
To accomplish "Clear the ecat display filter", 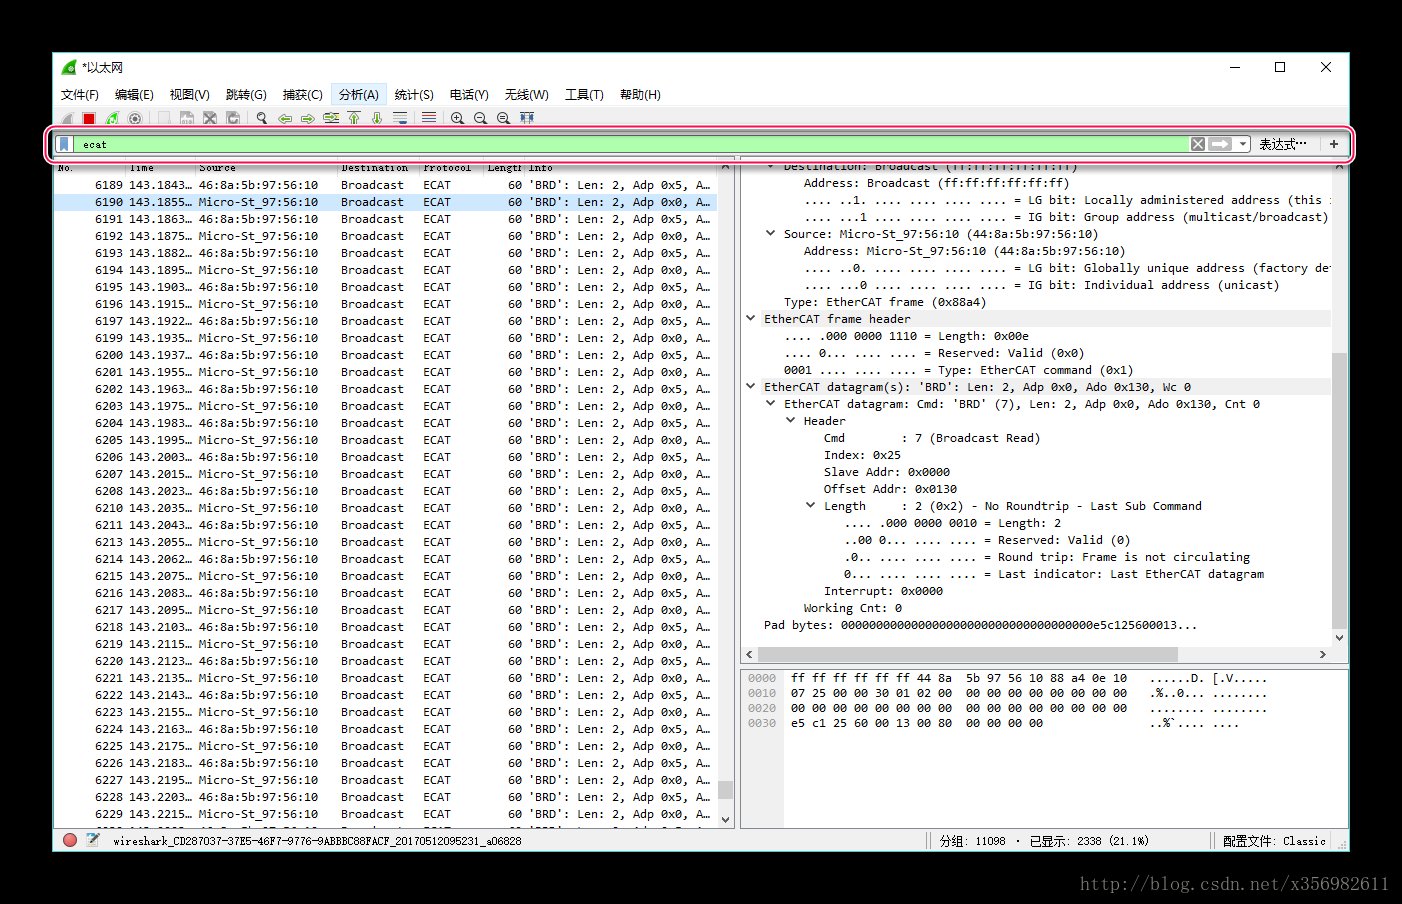I will point(1197,144).
